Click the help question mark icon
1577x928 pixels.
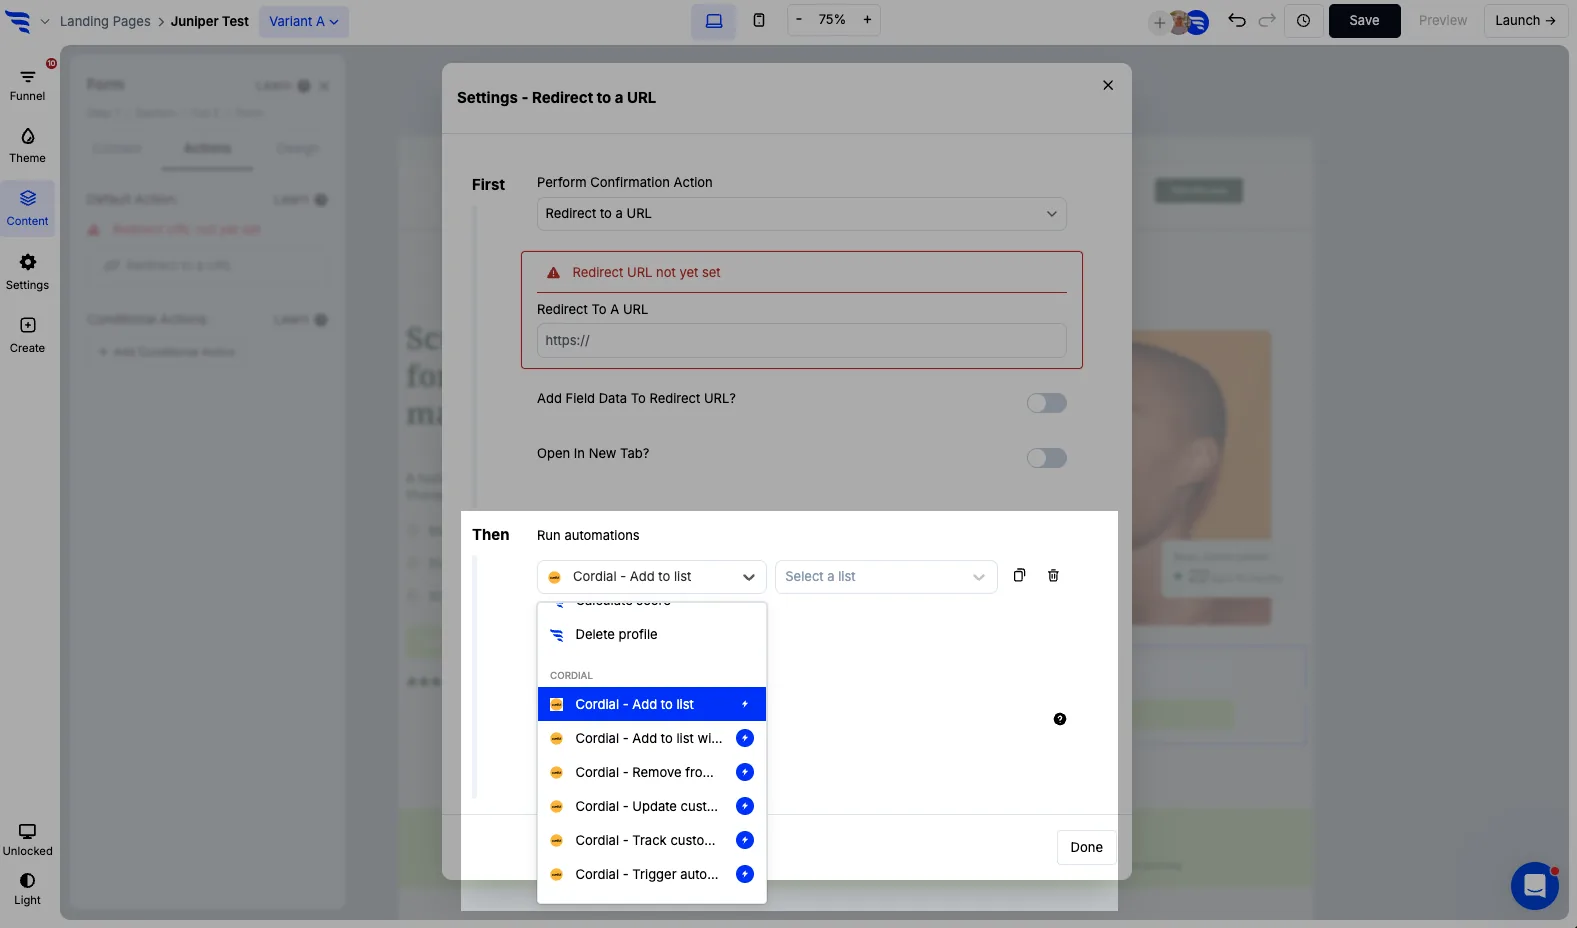click(x=1060, y=719)
